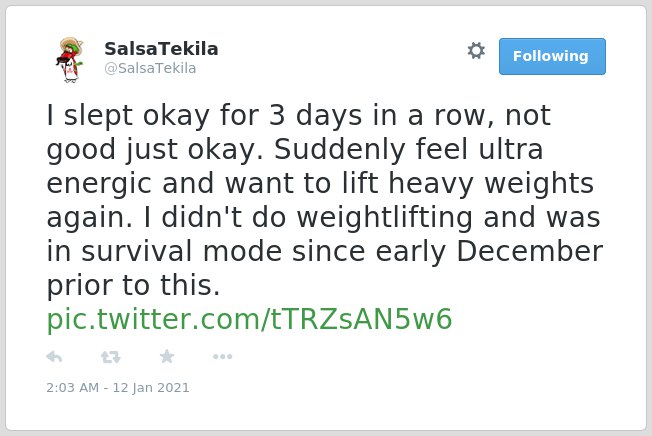The width and height of the screenshot is (652, 436).
Task: Open the three-dot more options menu
Action: 222,356
